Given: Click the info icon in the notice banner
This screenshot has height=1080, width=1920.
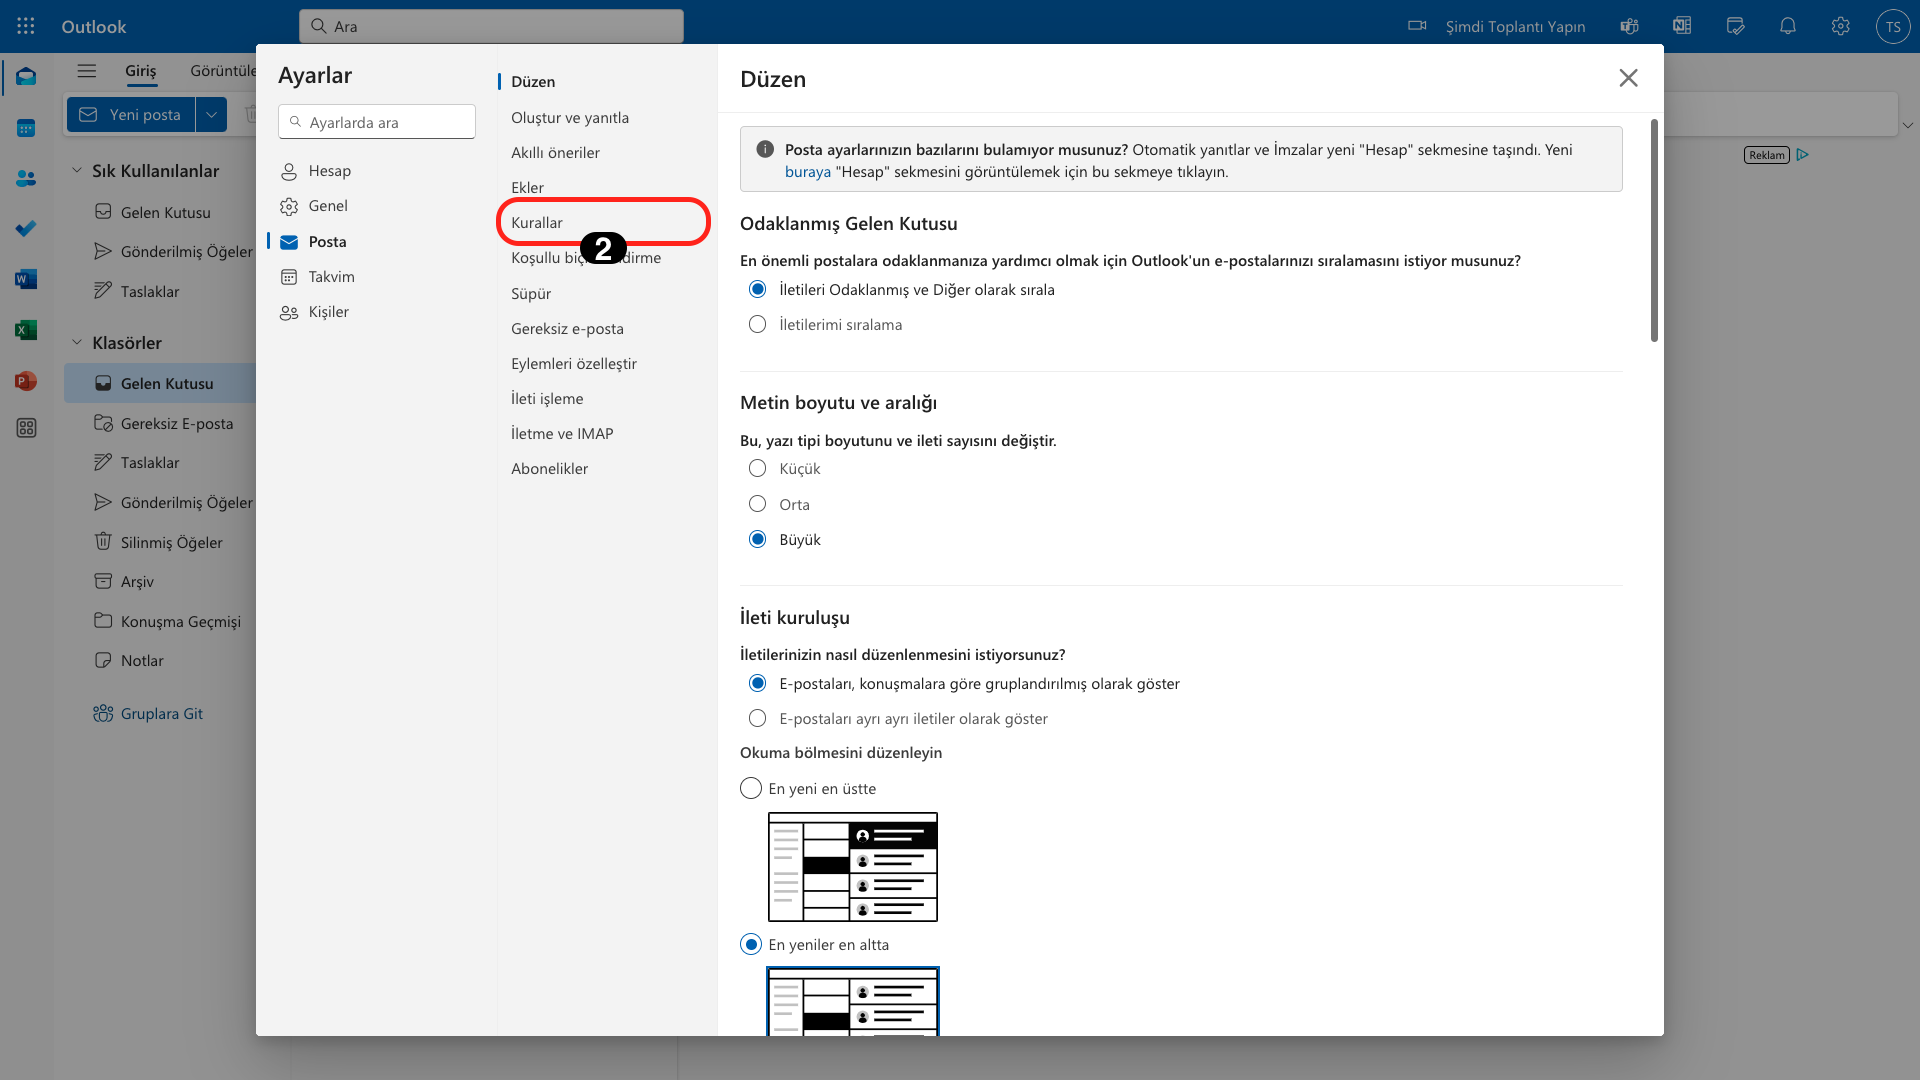Looking at the screenshot, I should click(765, 149).
